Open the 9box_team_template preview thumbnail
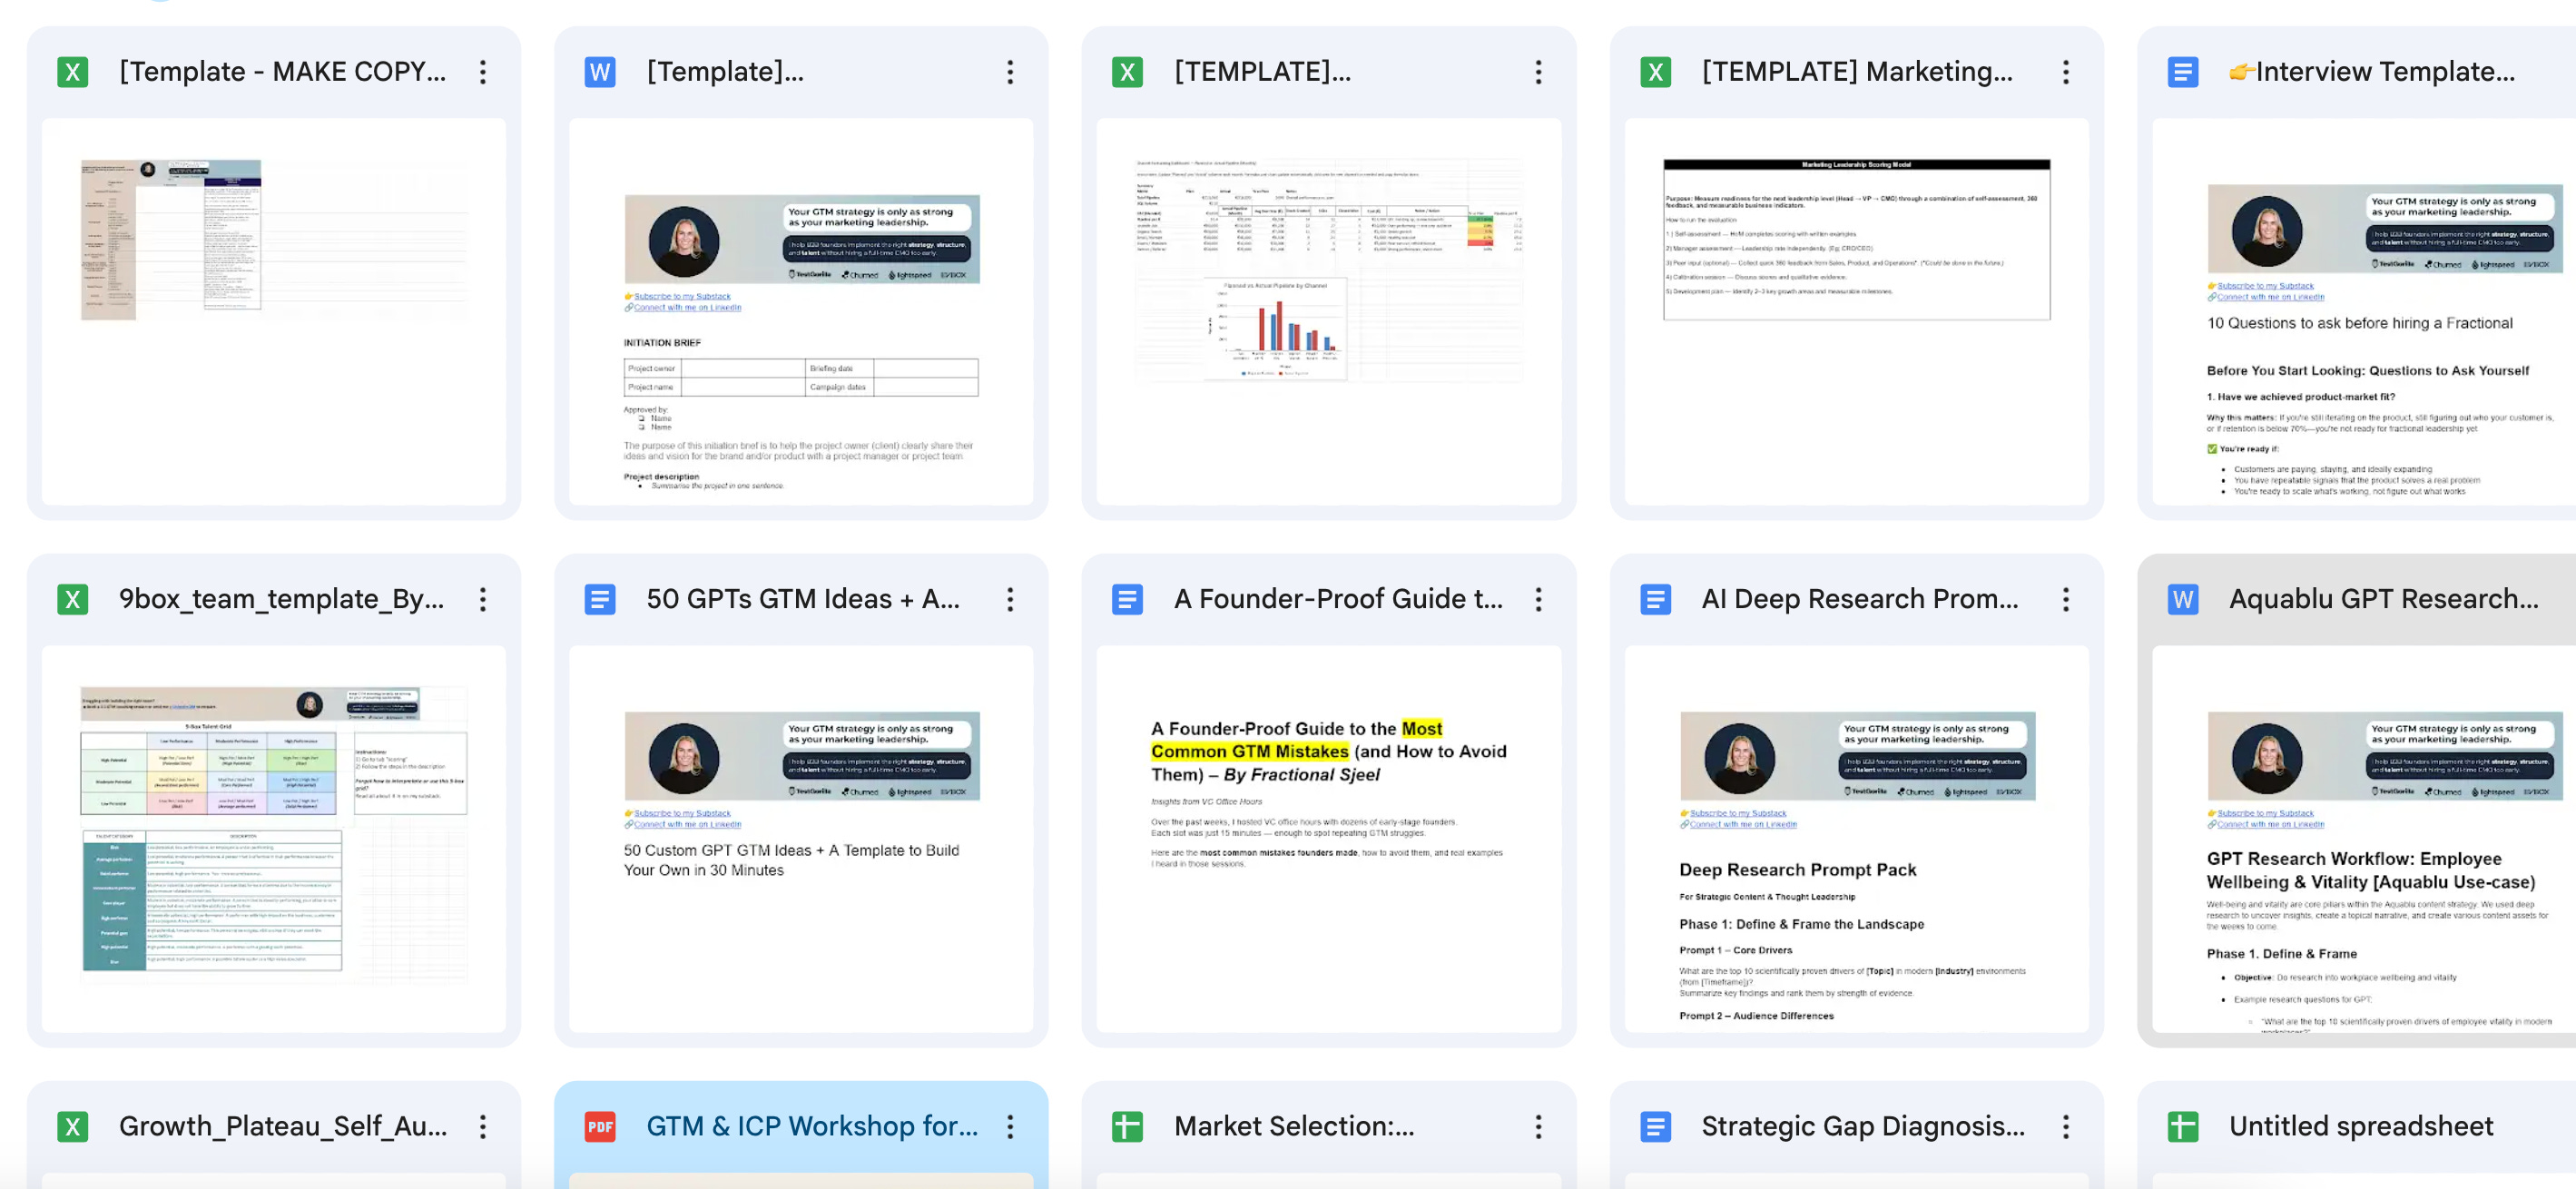The image size is (2576, 1189). pos(274,839)
